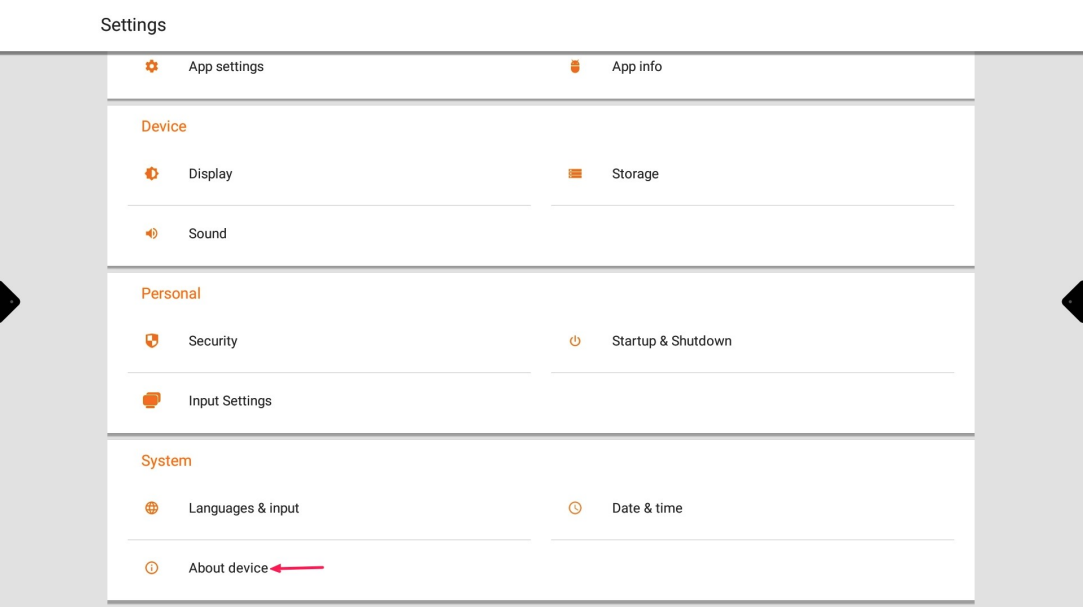Viewport: 1084px width, 609px height.
Task: Open the App settings entry
Action: pos(226,67)
